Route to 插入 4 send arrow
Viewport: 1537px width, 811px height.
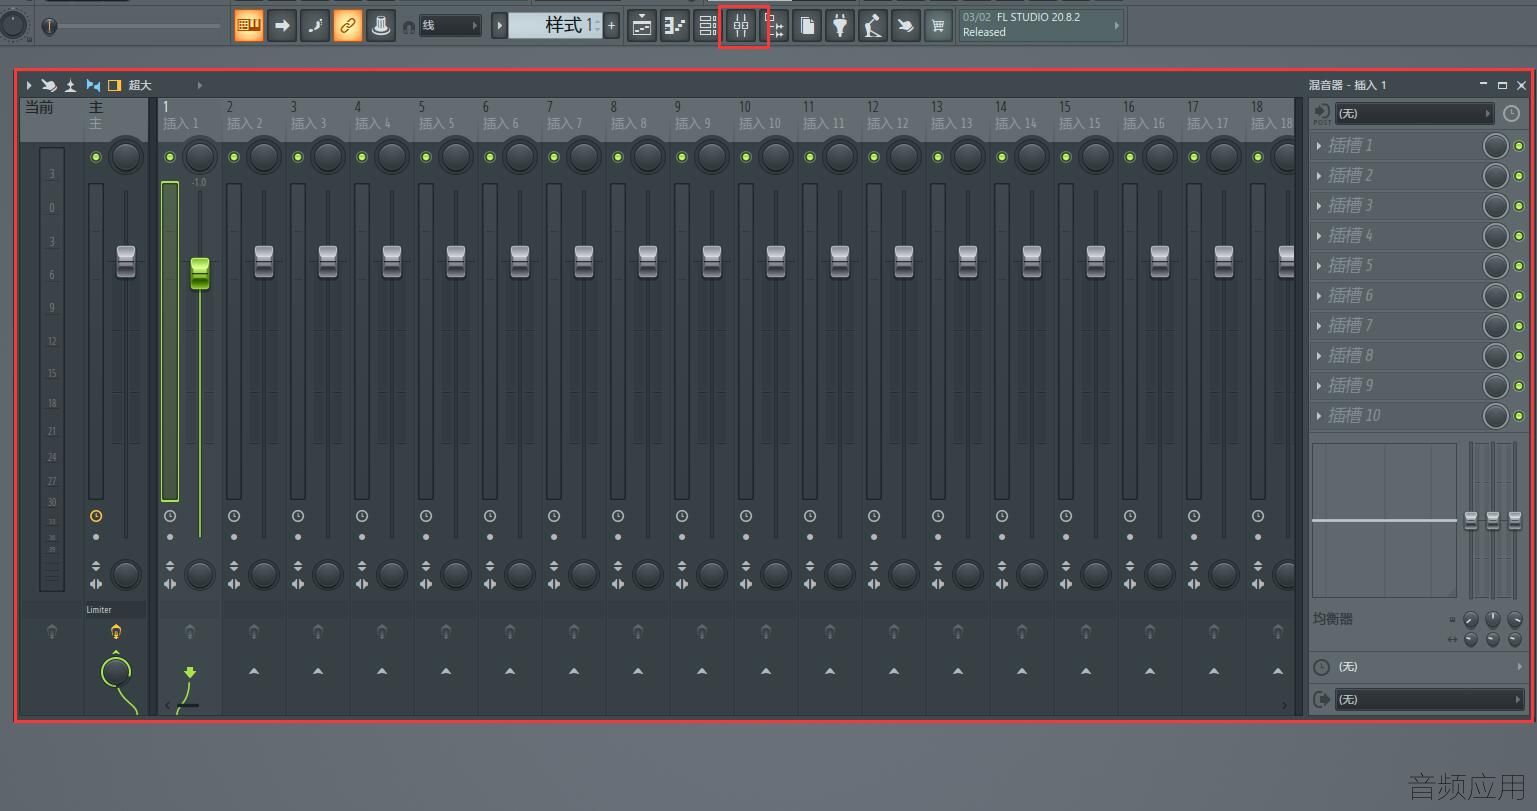[382, 671]
